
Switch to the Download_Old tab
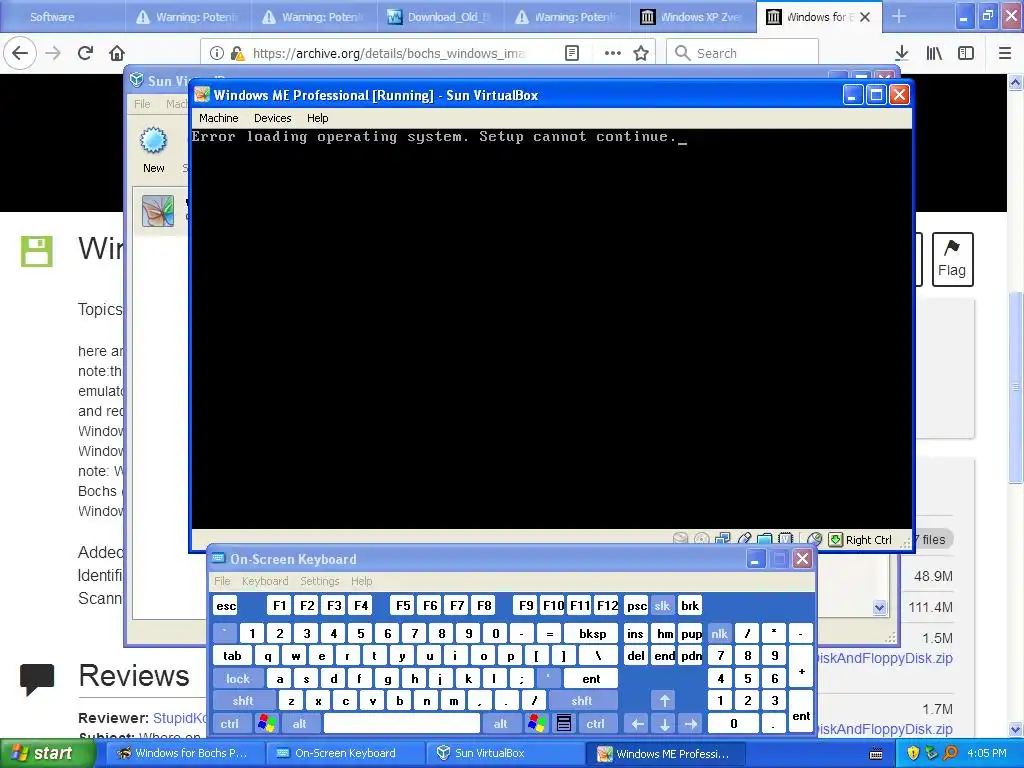(x=440, y=16)
